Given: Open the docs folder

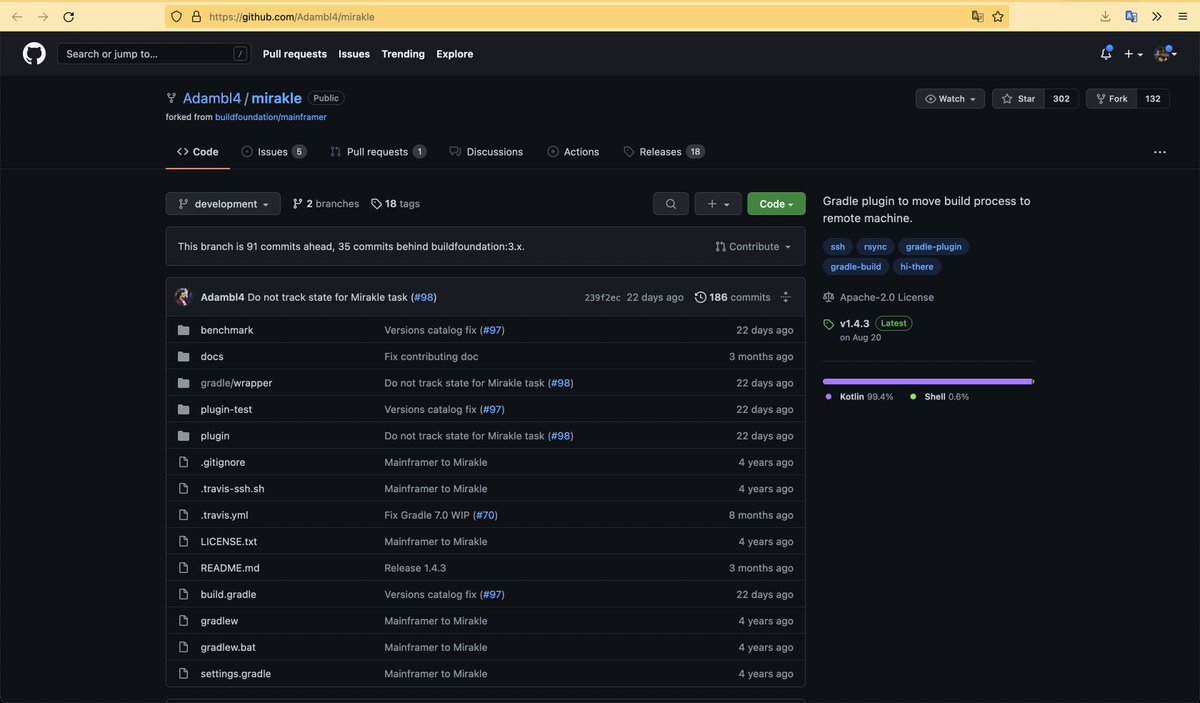Looking at the screenshot, I should (212, 357).
